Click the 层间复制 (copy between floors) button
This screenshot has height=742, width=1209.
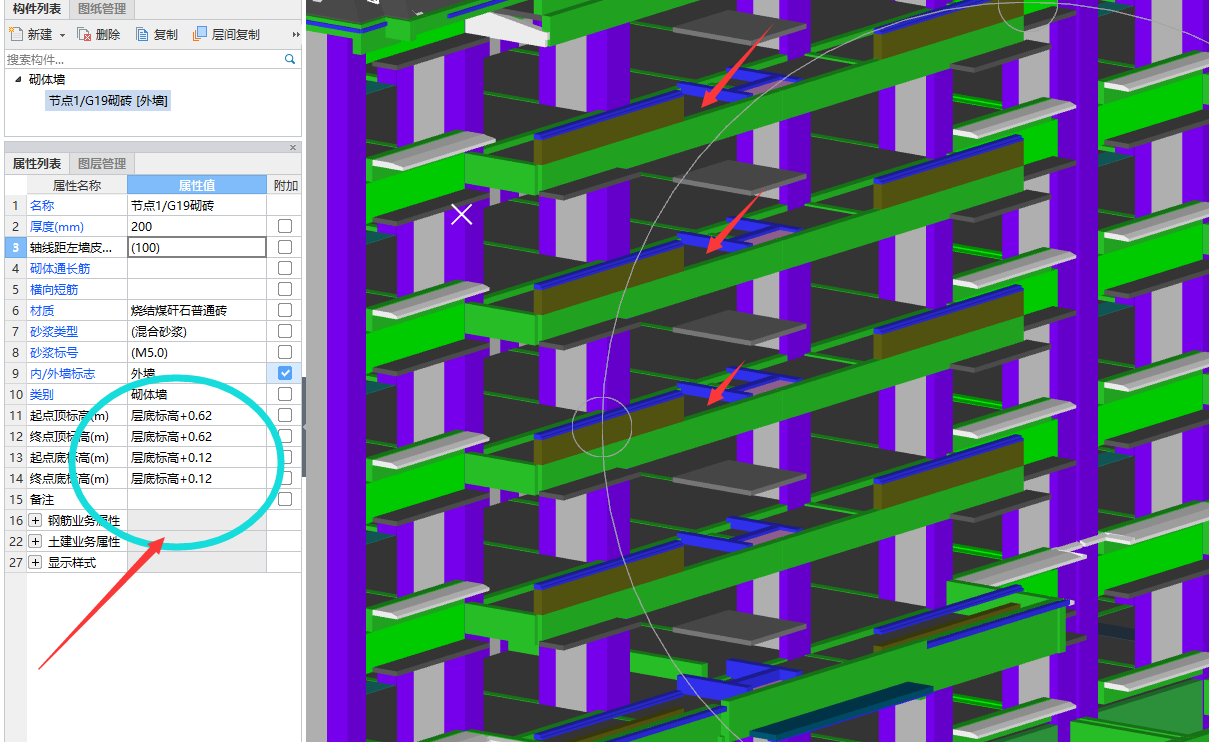[226, 34]
